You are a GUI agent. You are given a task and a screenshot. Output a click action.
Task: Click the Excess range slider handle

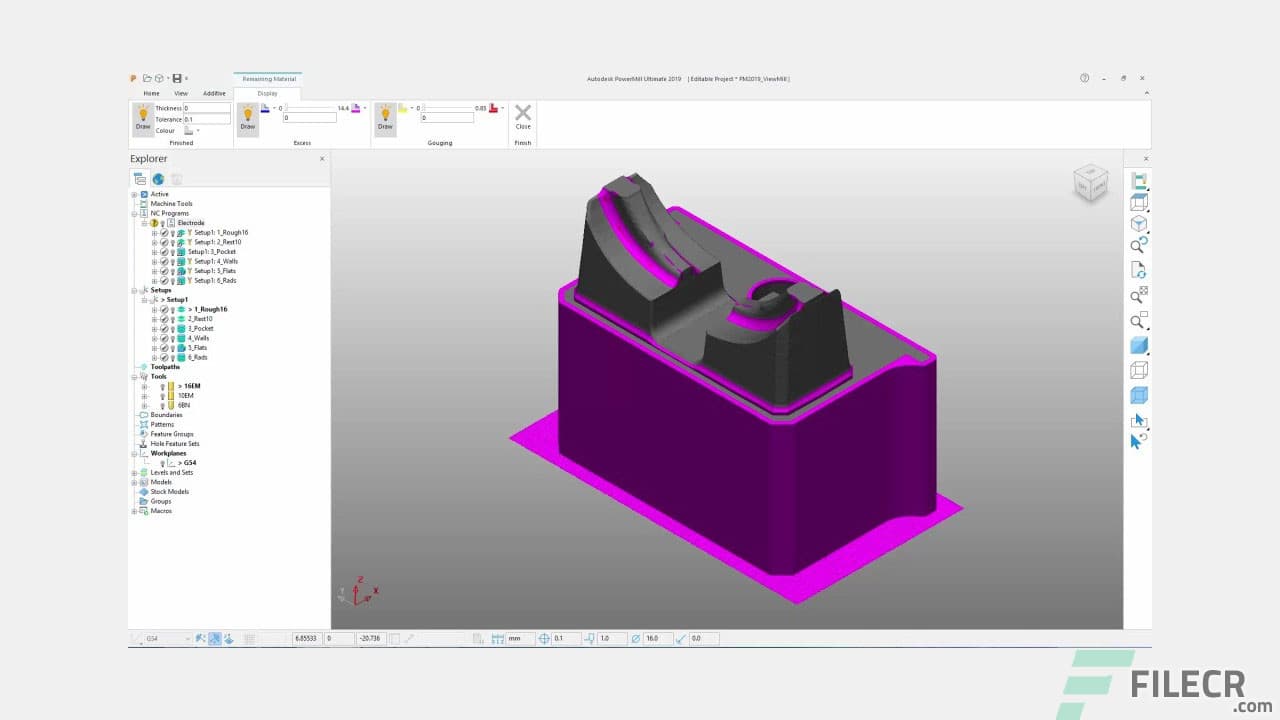coord(285,108)
